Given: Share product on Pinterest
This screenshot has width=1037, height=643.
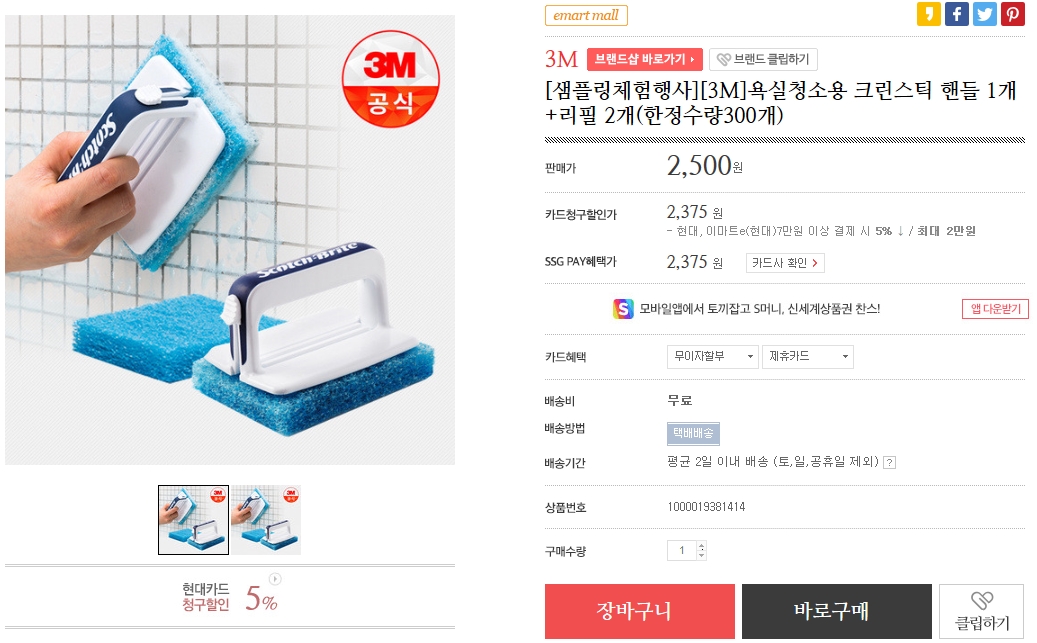Looking at the screenshot, I should [x=1013, y=14].
